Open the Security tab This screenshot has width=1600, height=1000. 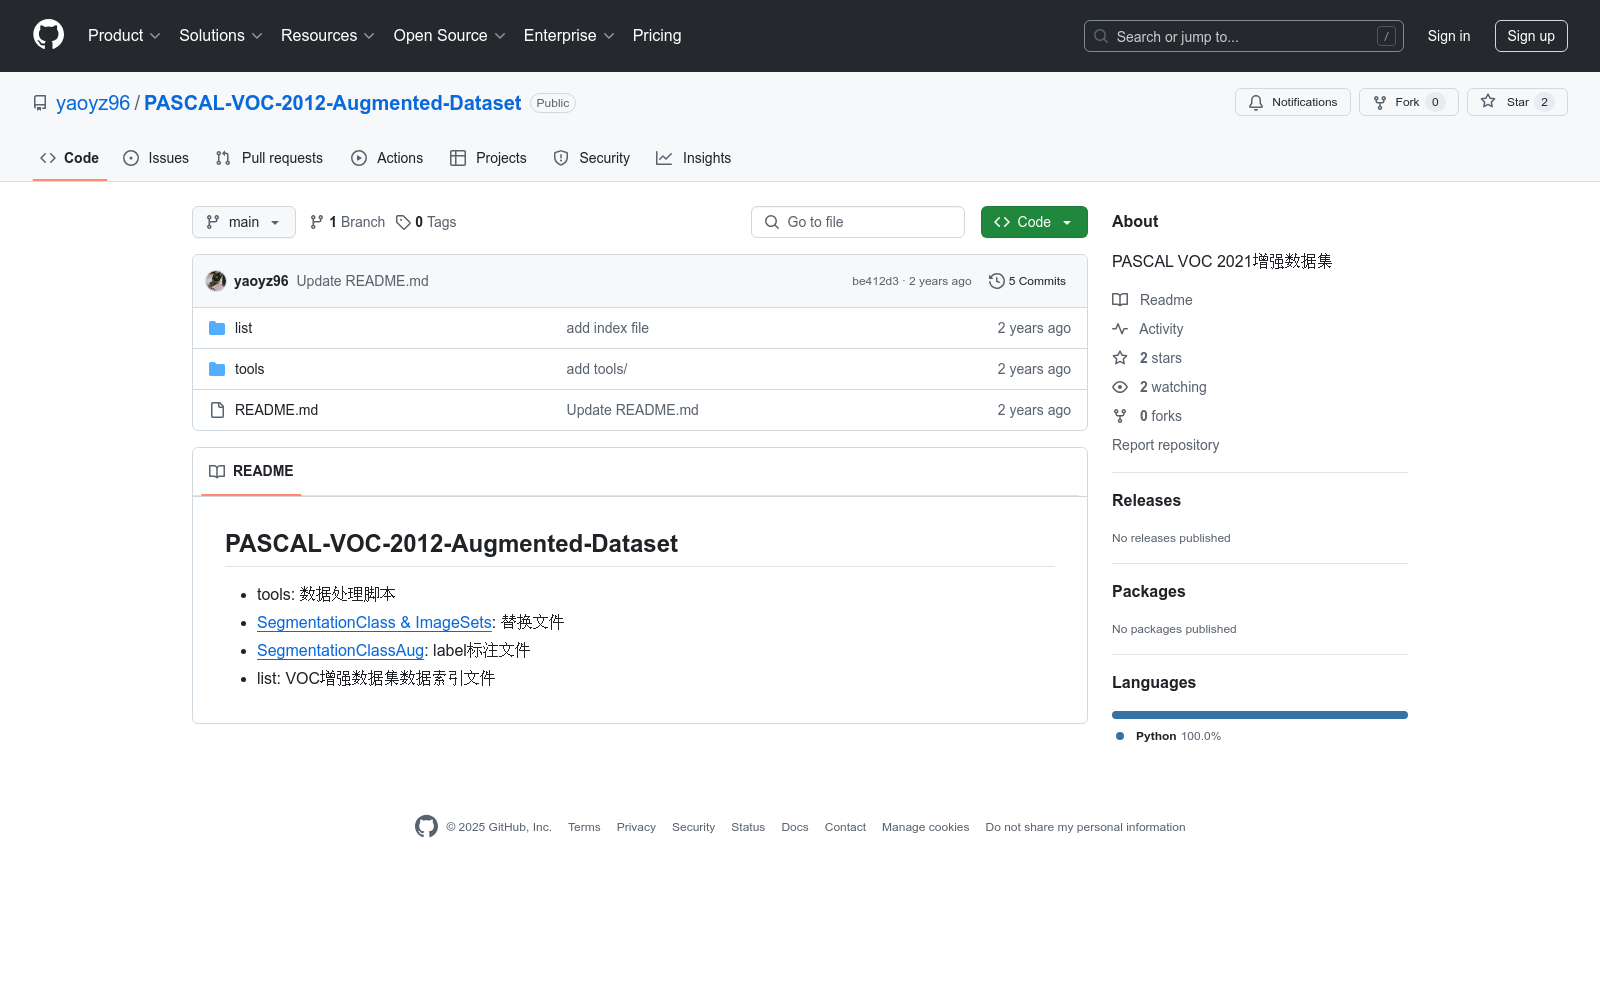pos(592,158)
